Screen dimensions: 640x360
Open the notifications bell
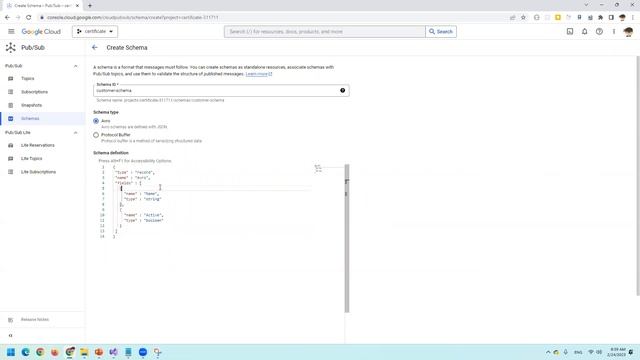[584, 31]
